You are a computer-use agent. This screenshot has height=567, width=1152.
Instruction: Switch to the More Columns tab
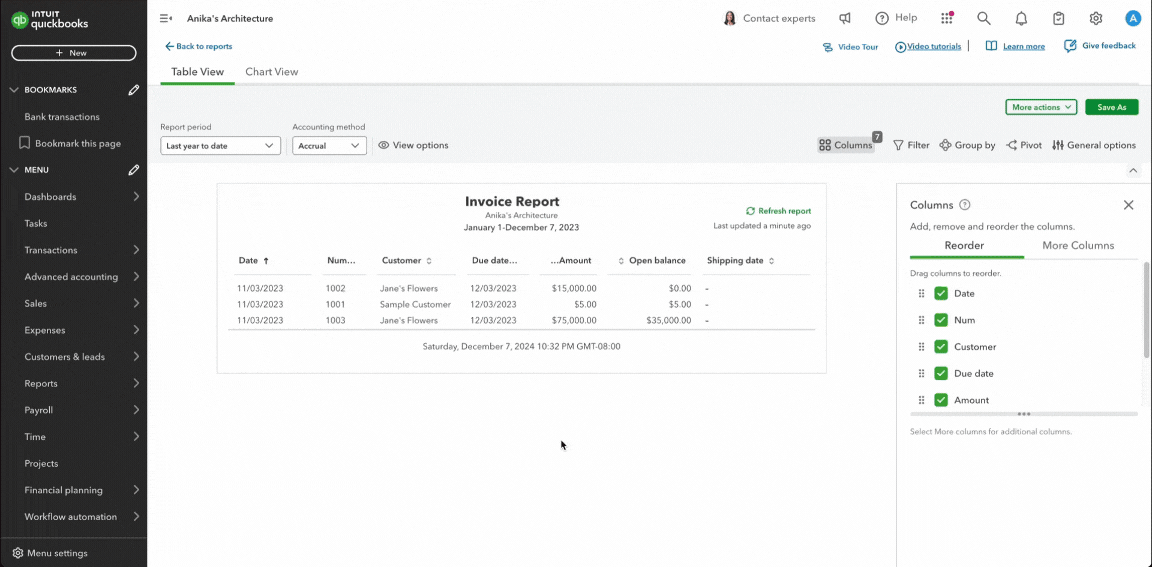(x=1077, y=245)
